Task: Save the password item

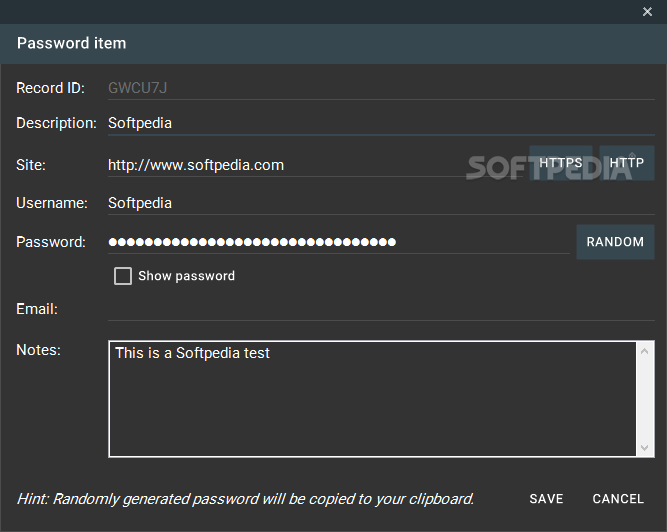Action: (546, 499)
